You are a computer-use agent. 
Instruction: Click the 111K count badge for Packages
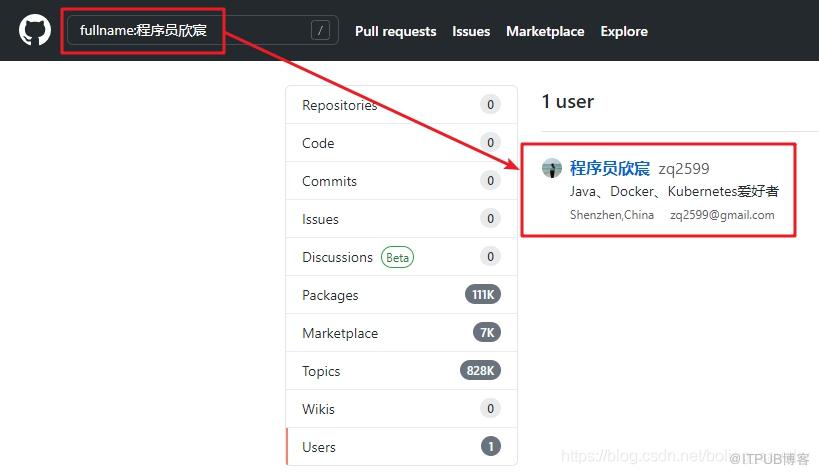483,295
